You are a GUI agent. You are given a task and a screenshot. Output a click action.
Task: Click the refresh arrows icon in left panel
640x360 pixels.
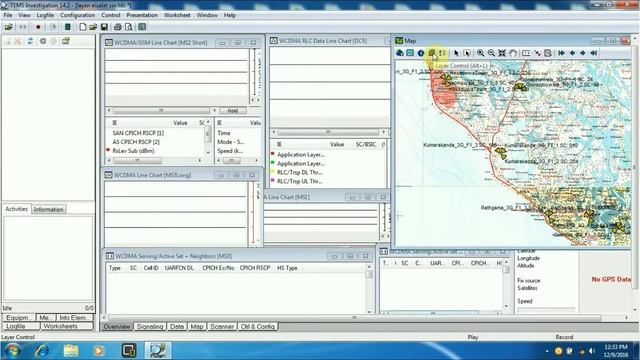pyautogui.click(x=30, y=41)
